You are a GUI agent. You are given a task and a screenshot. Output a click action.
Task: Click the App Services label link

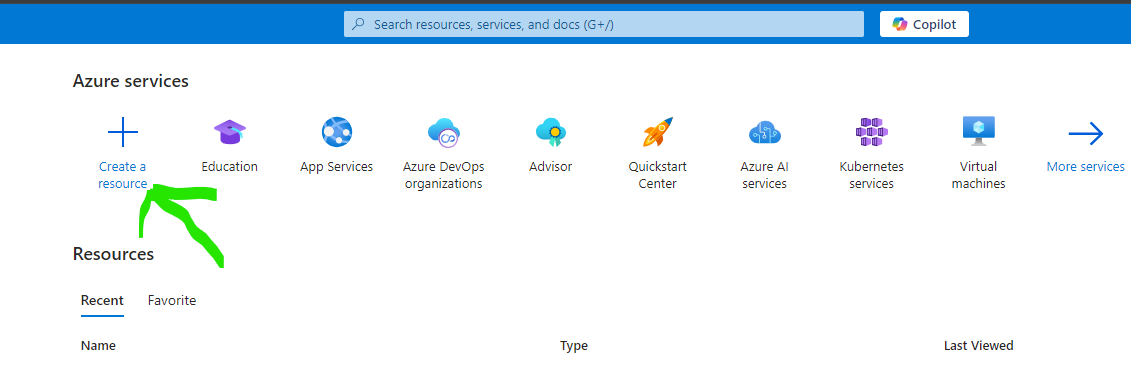click(336, 167)
